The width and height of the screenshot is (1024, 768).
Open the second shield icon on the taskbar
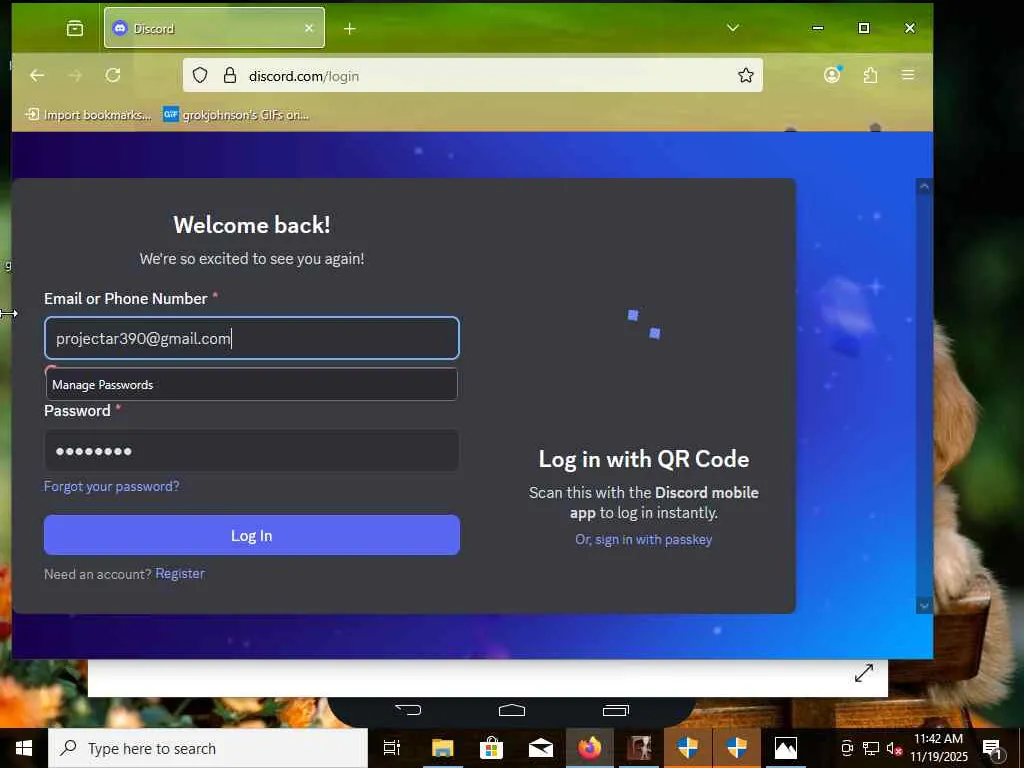click(x=737, y=748)
